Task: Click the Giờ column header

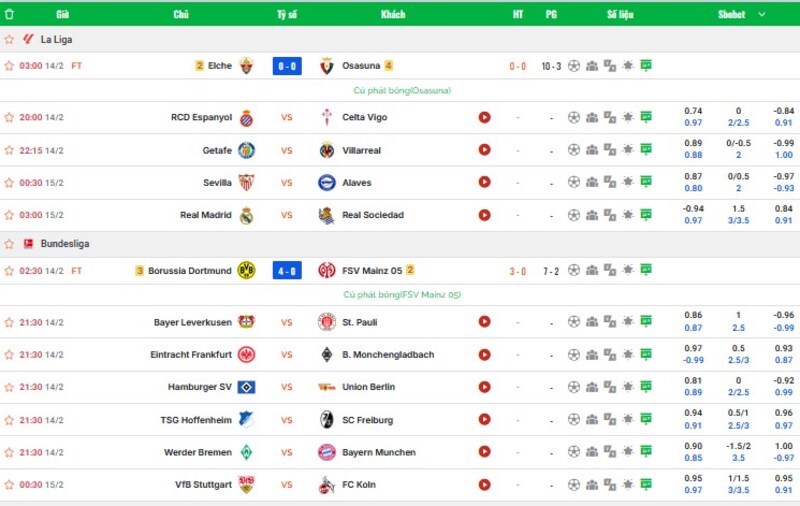Action: coord(62,15)
